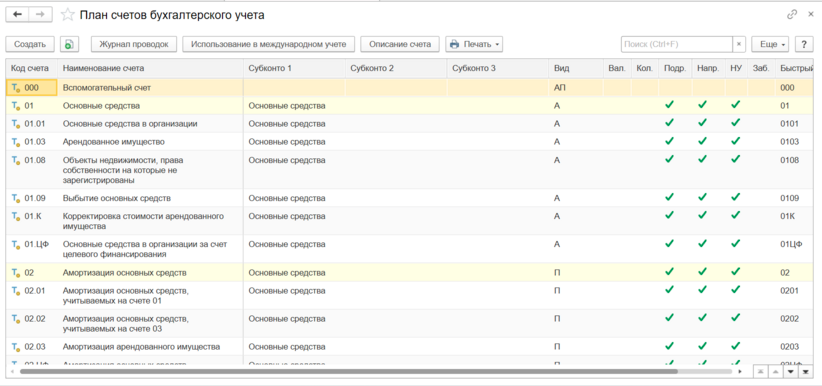Screen dimensions: 822x386
Task: Click the horizontal scrollbar left arrow
Action: pyautogui.click(x=13, y=371)
